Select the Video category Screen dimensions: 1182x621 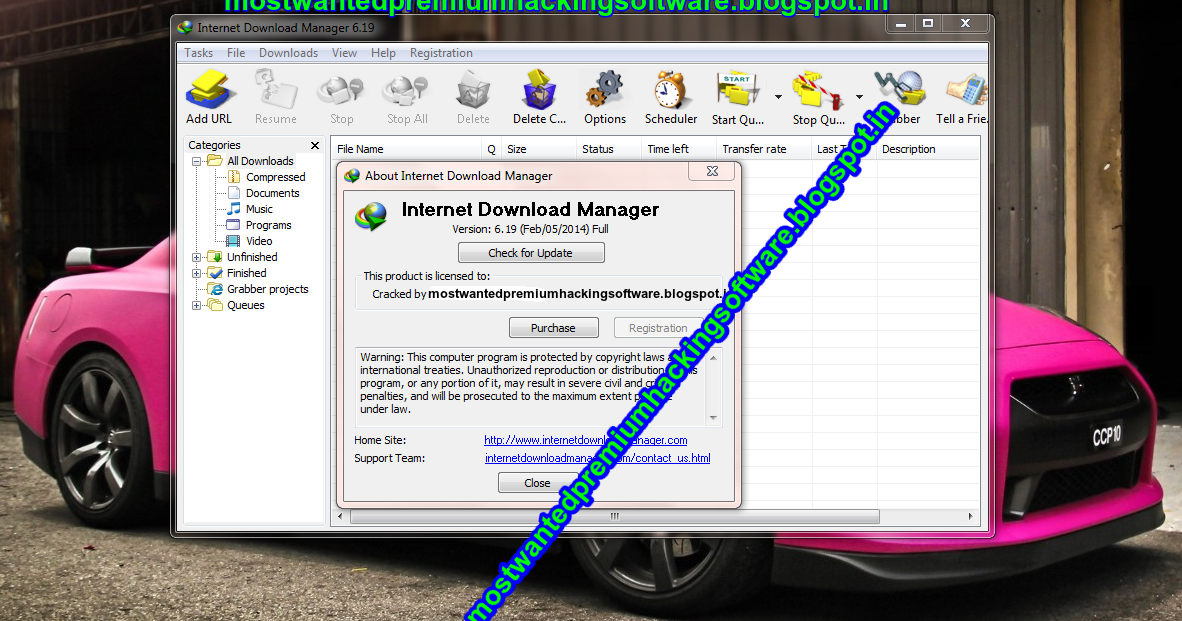click(x=259, y=241)
